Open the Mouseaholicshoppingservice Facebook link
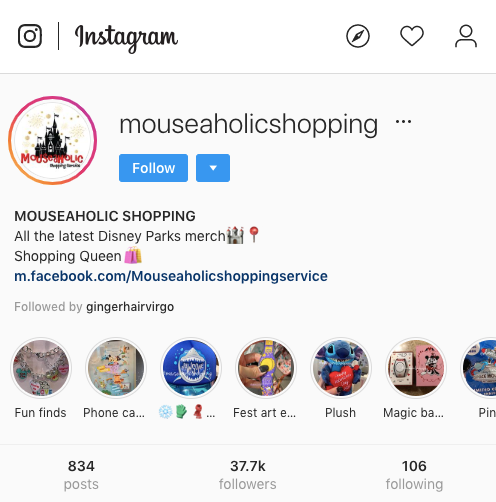Screen dimensions: 496x502 point(171,276)
